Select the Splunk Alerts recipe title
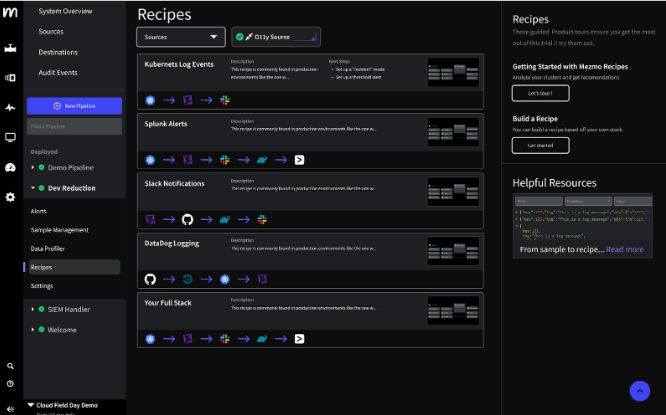This screenshot has width=666, height=415. (x=166, y=124)
